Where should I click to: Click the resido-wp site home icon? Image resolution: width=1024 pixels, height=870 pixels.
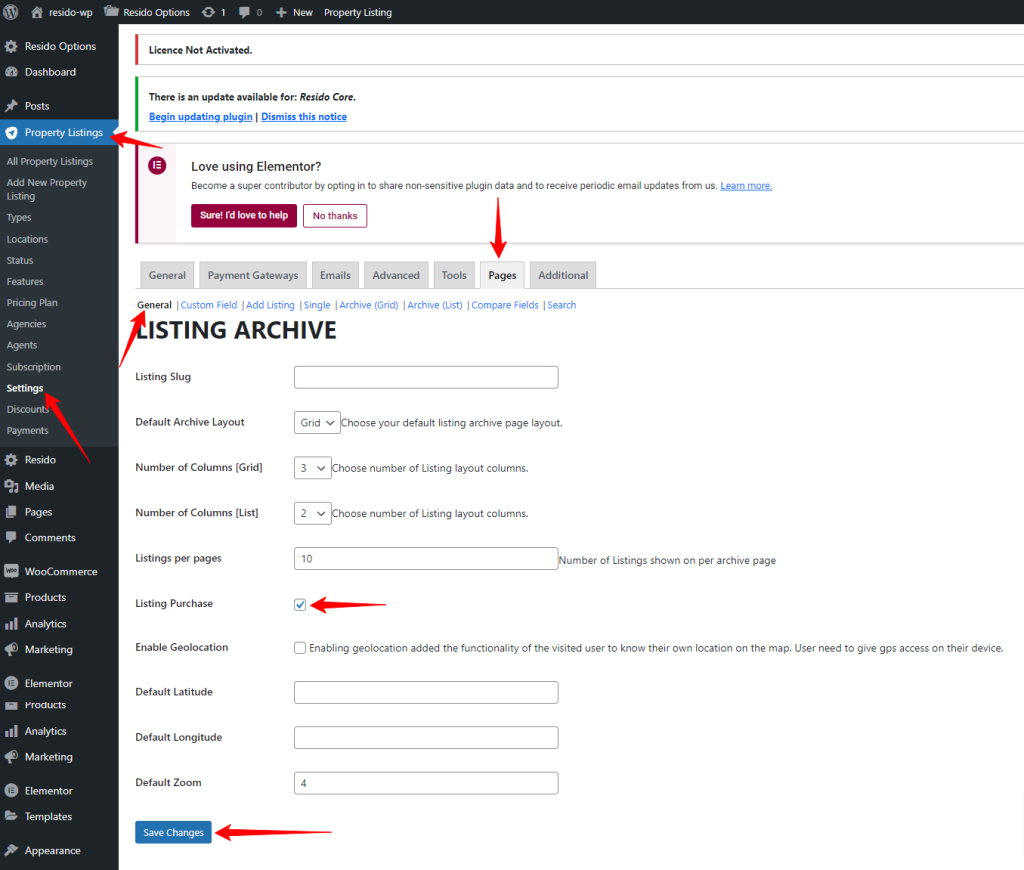(x=36, y=12)
